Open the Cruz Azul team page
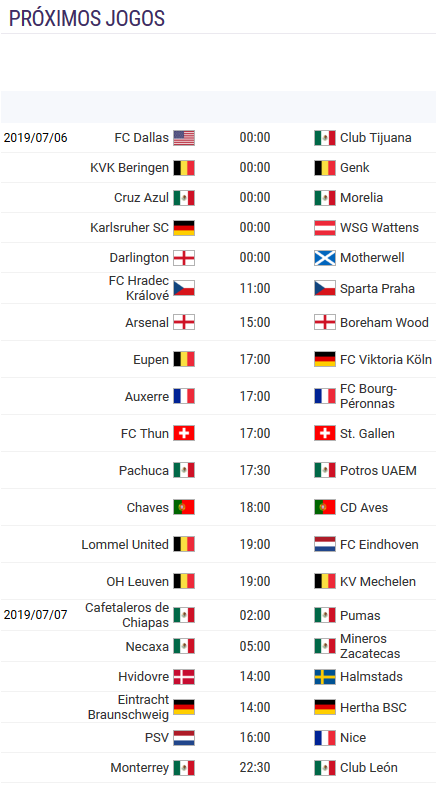The image size is (436, 788). (x=141, y=198)
